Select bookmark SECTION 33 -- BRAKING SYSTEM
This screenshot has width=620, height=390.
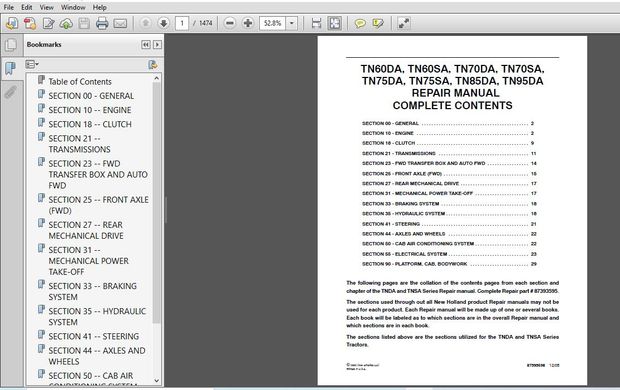tap(93, 291)
